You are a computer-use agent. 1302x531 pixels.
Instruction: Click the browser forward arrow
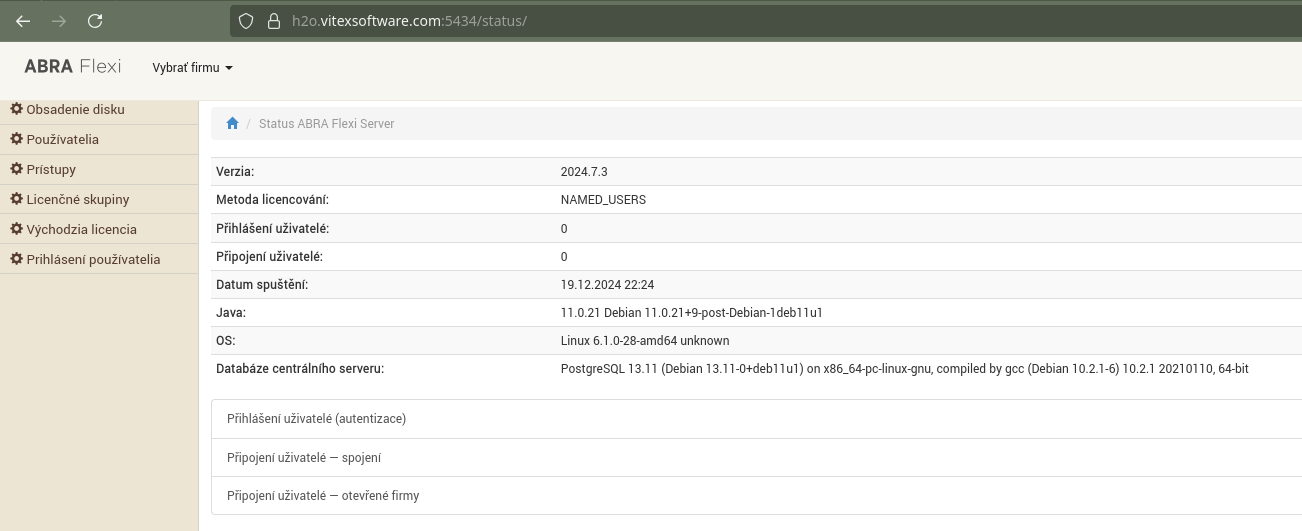point(59,21)
